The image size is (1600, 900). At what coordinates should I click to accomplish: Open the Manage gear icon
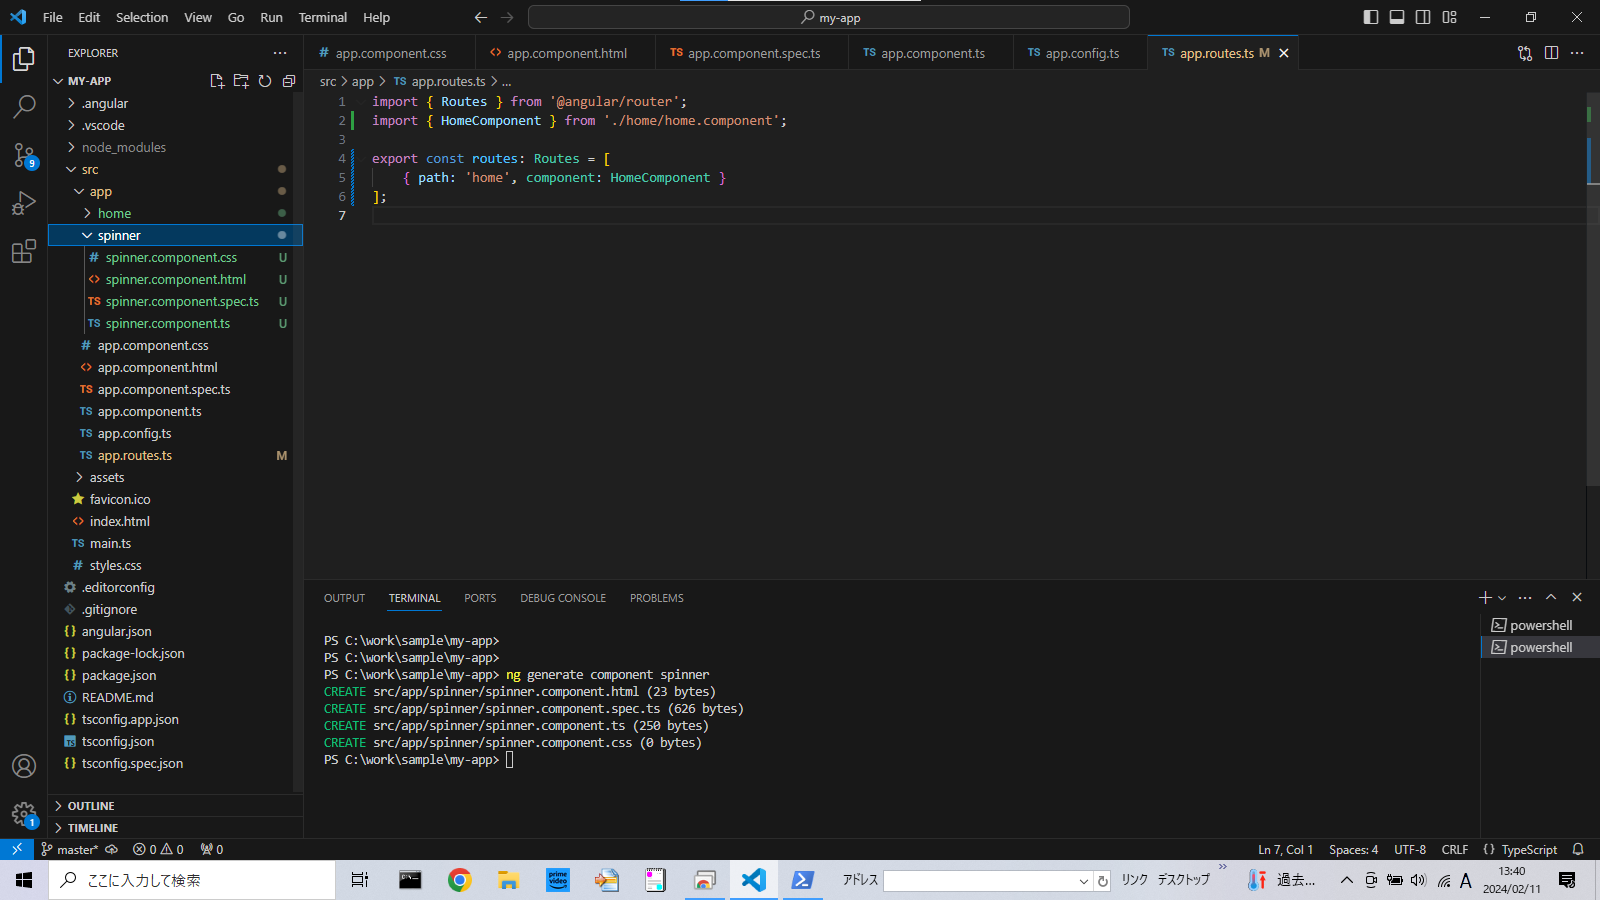24,814
